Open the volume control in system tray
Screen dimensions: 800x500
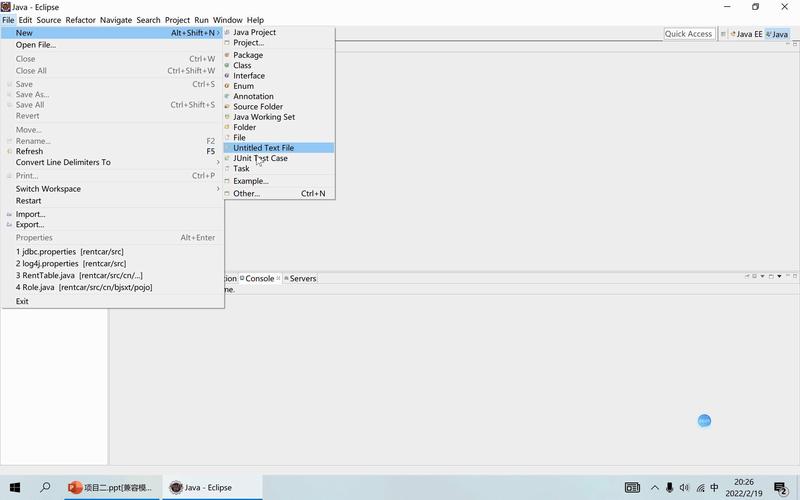coord(684,487)
